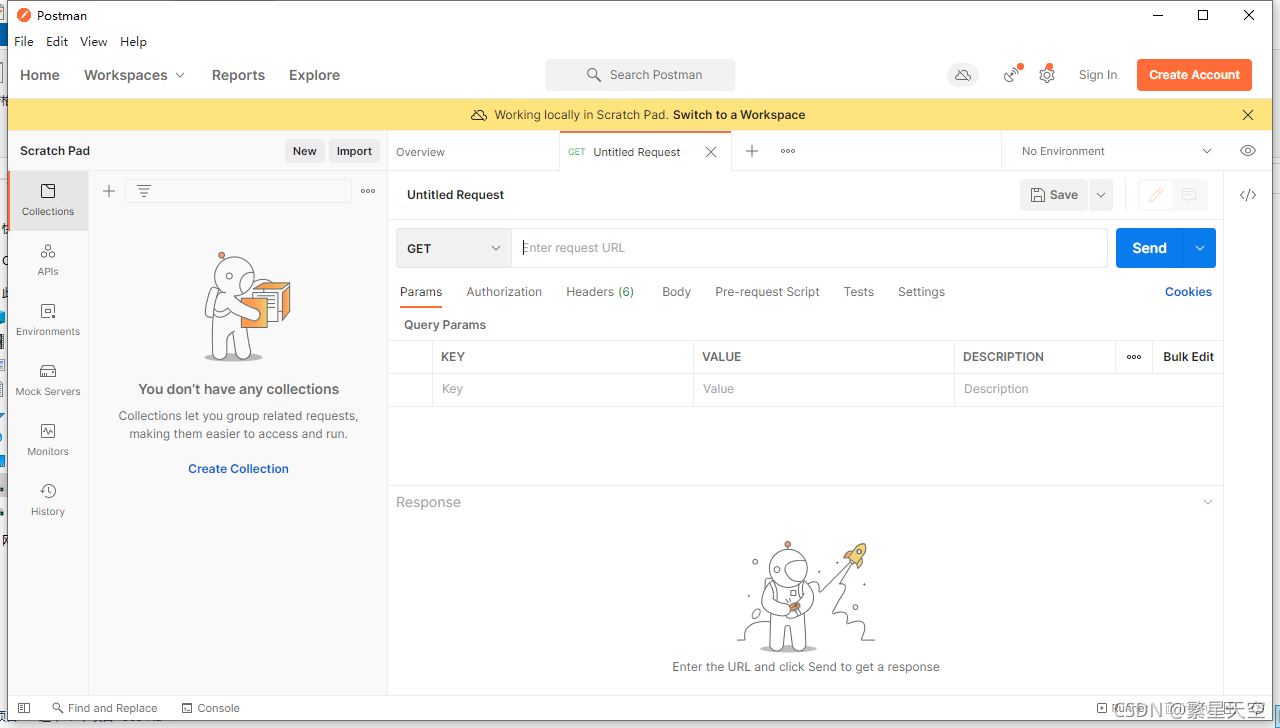Switch to the Authorization tab

tap(504, 292)
